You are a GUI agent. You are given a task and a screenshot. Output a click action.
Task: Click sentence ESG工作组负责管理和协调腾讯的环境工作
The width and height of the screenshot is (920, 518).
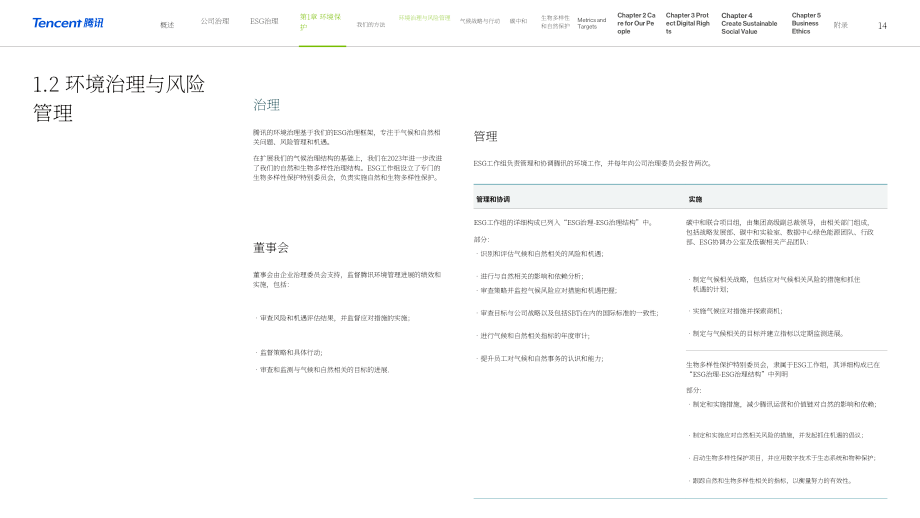pos(593,163)
